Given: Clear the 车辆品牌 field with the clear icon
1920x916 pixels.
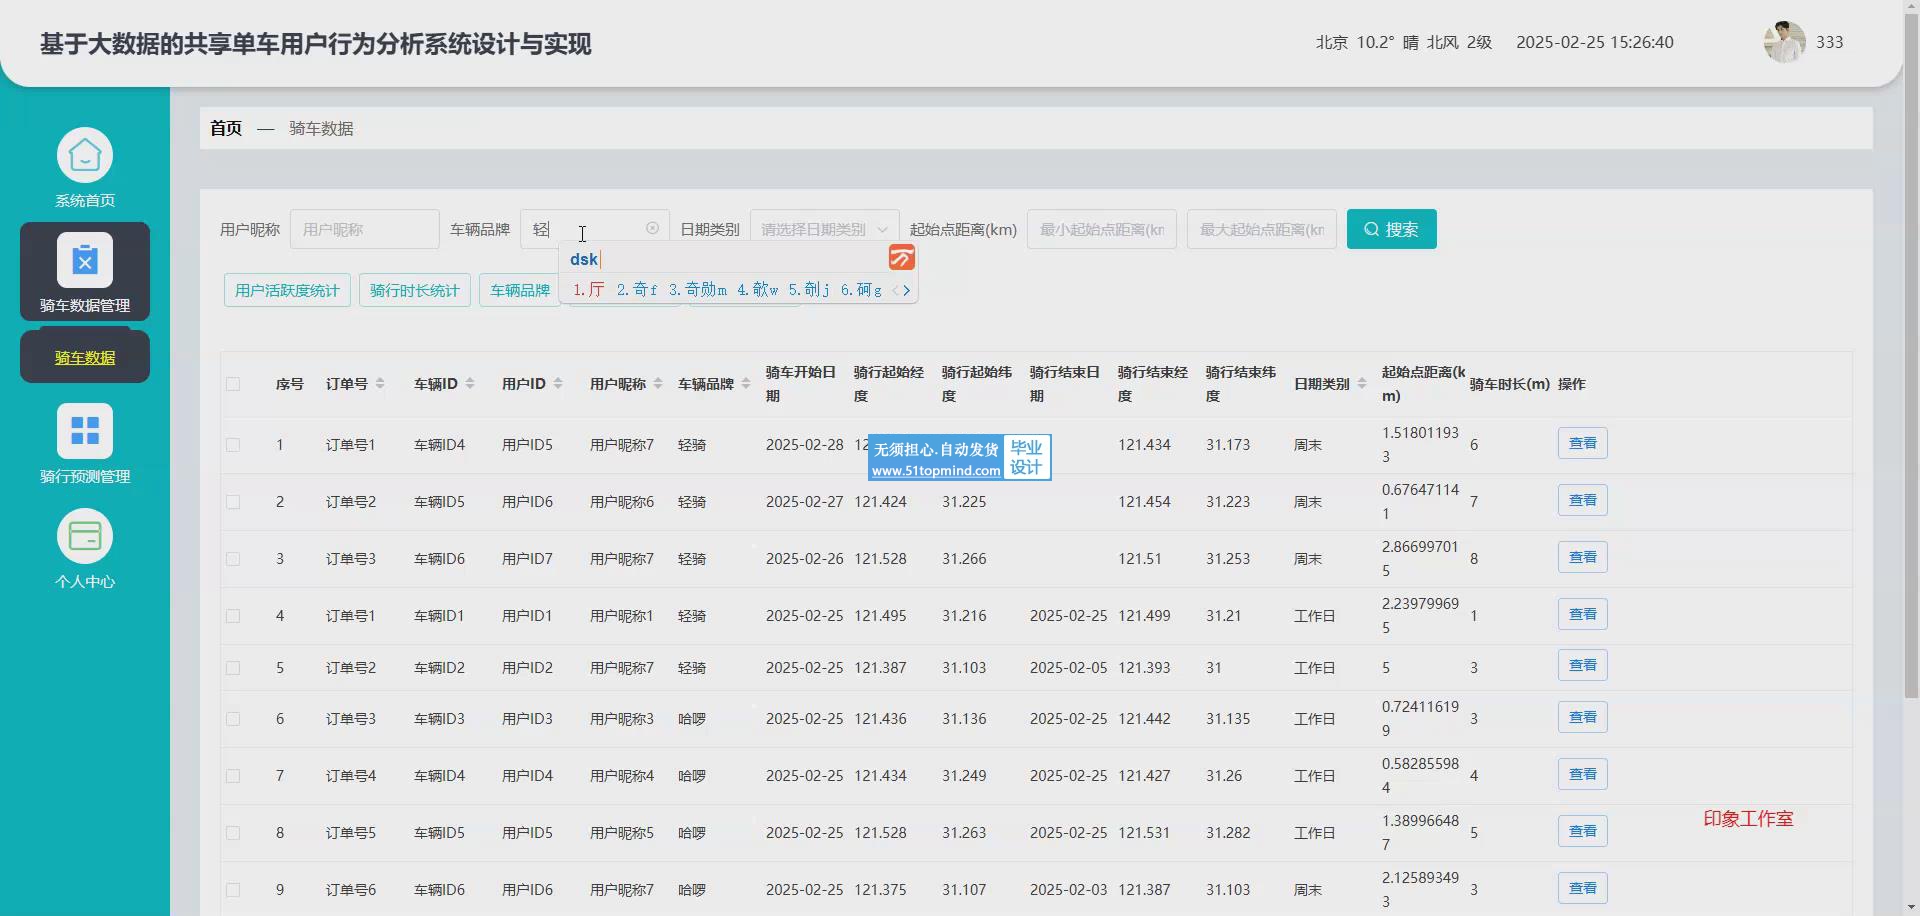Looking at the screenshot, I should click(x=652, y=229).
